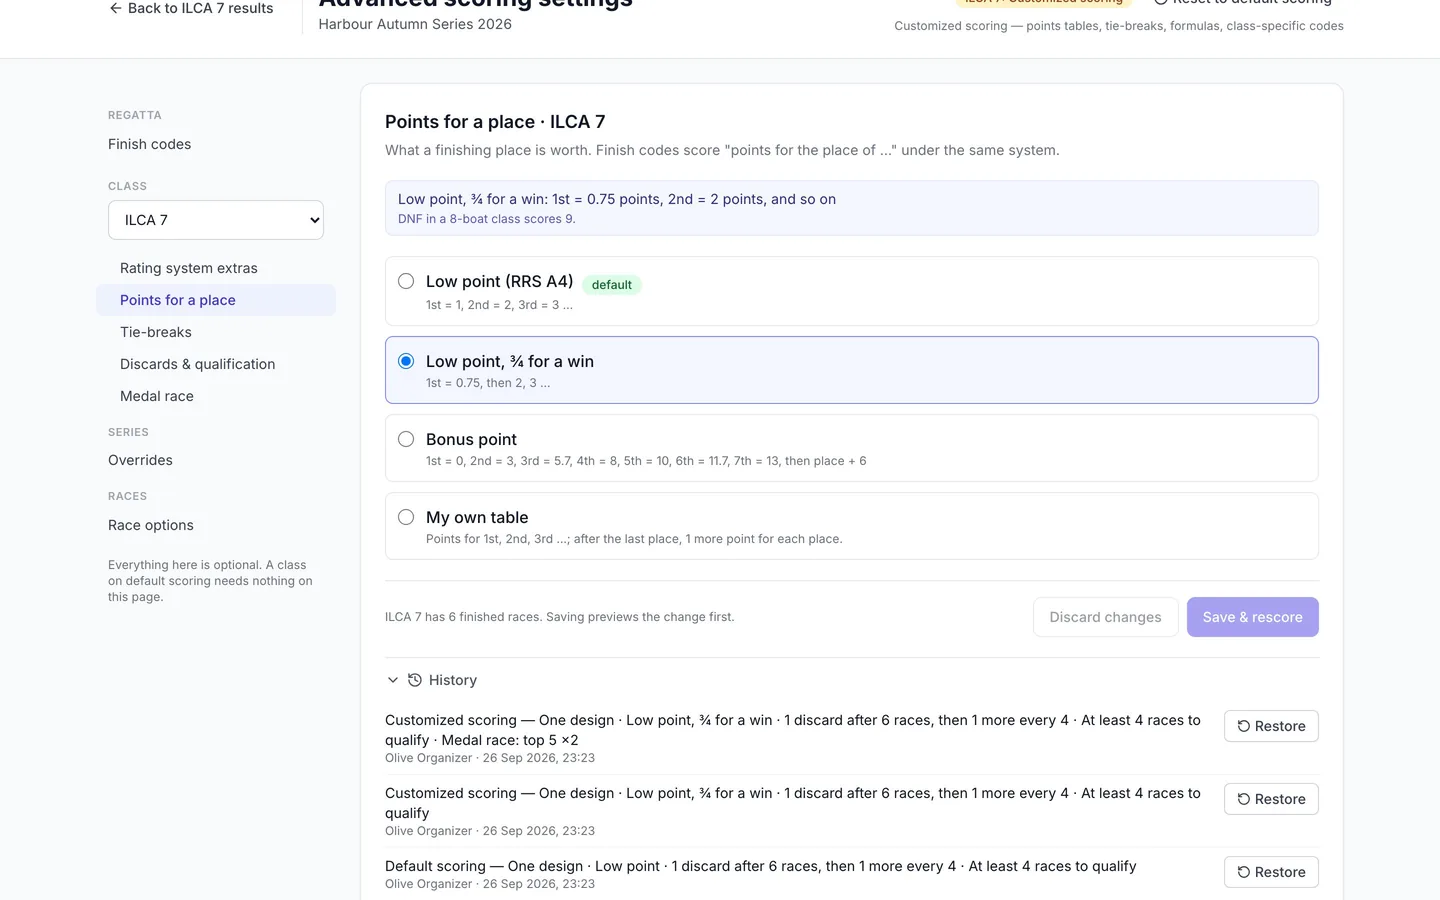Choose the Bonus point radio option
This screenshot has width=1440, height=900.
(x=406, y=439)
